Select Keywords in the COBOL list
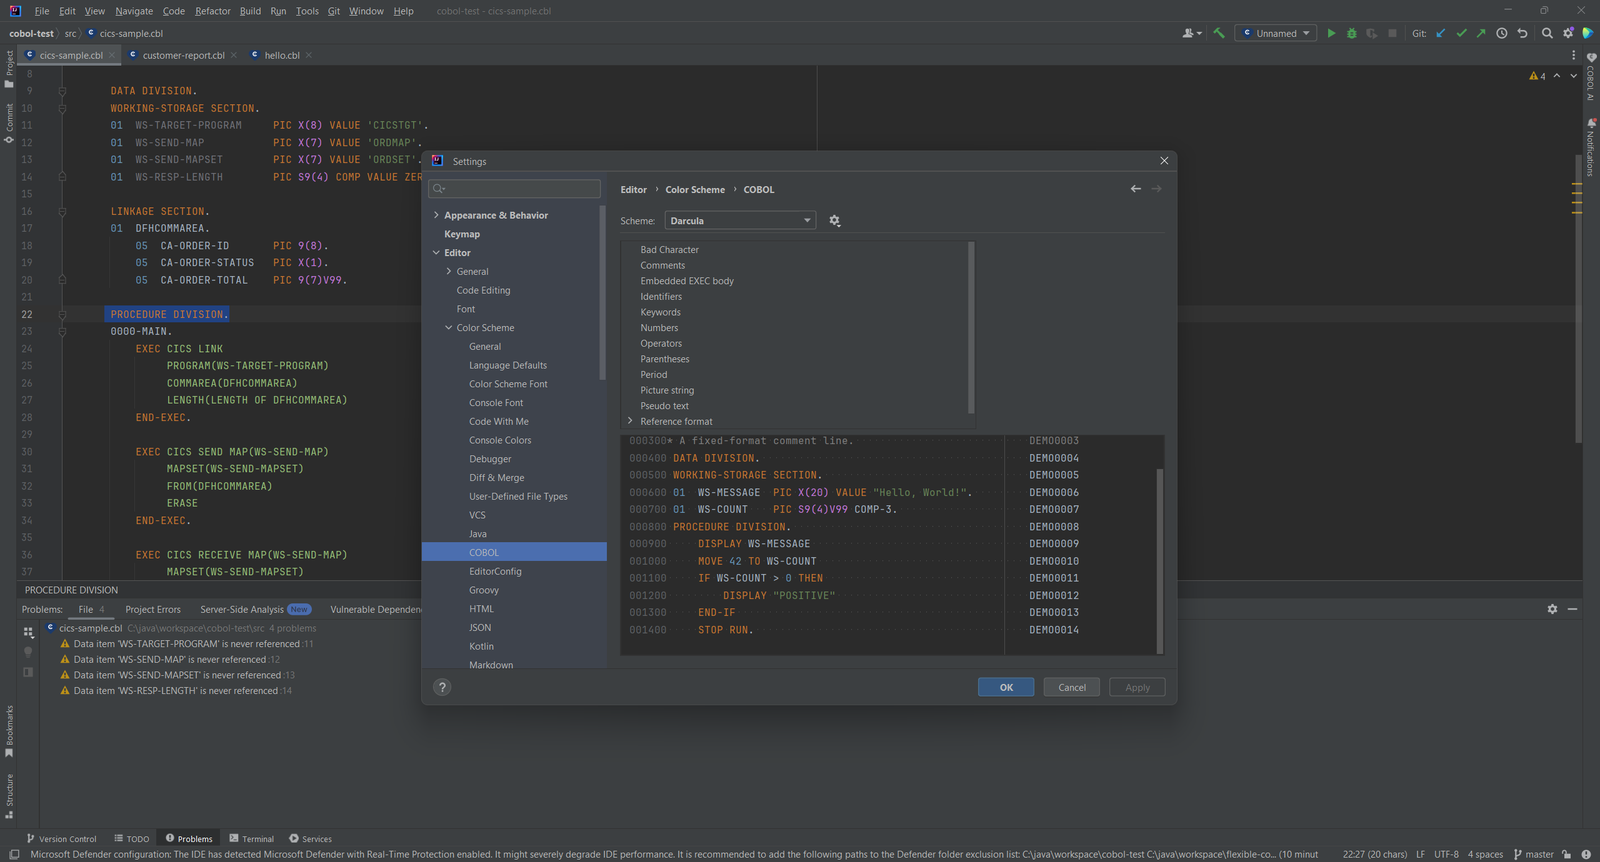Viewport: 1600px width, 862px height. point(660,312)
